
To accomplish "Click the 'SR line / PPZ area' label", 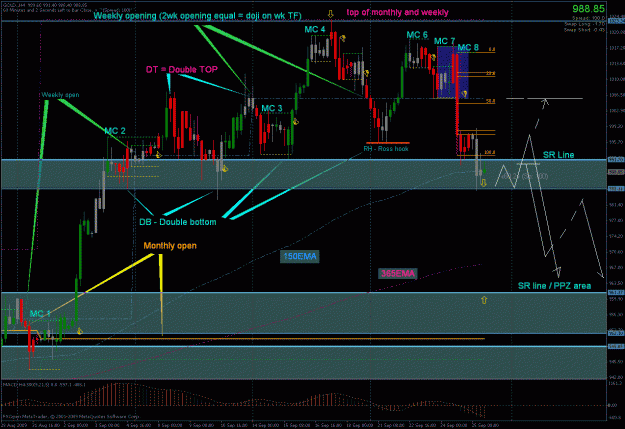I will pos(554,286).
